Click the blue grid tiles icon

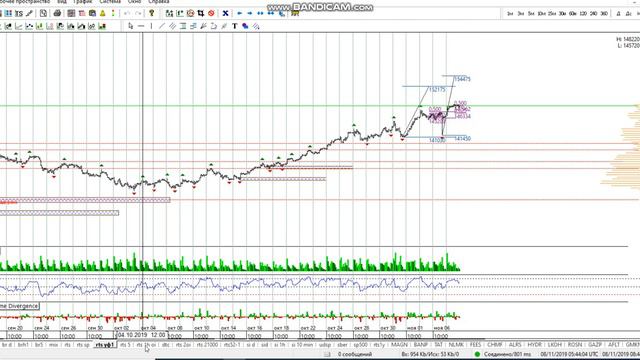point(9,13)
